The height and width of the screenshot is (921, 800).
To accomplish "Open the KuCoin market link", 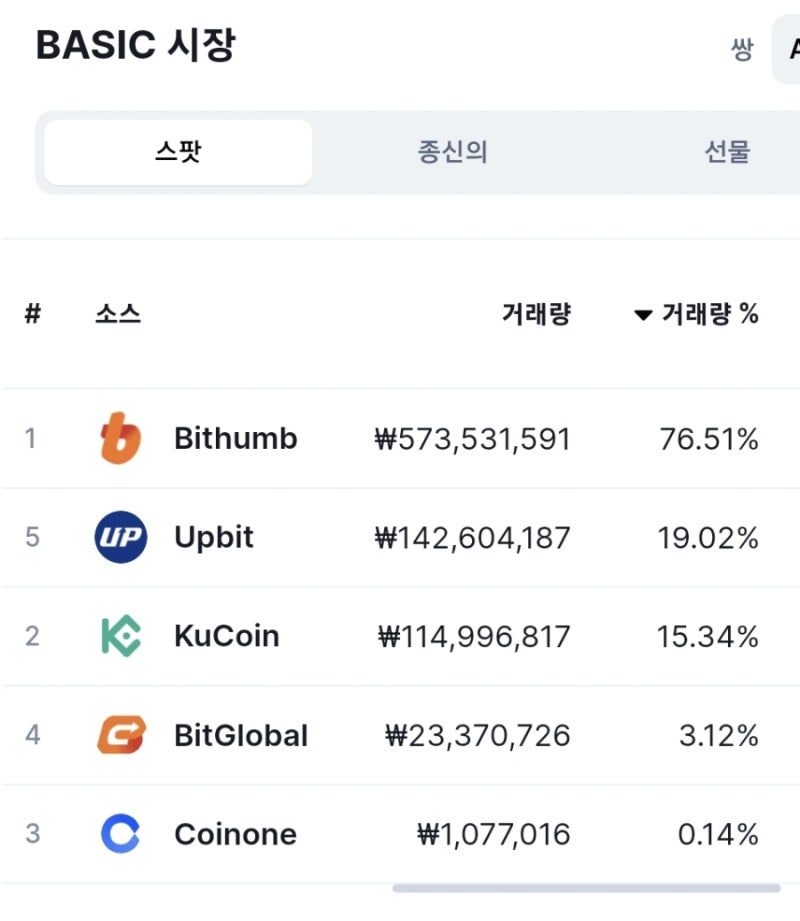I will (x=227, y=636).
